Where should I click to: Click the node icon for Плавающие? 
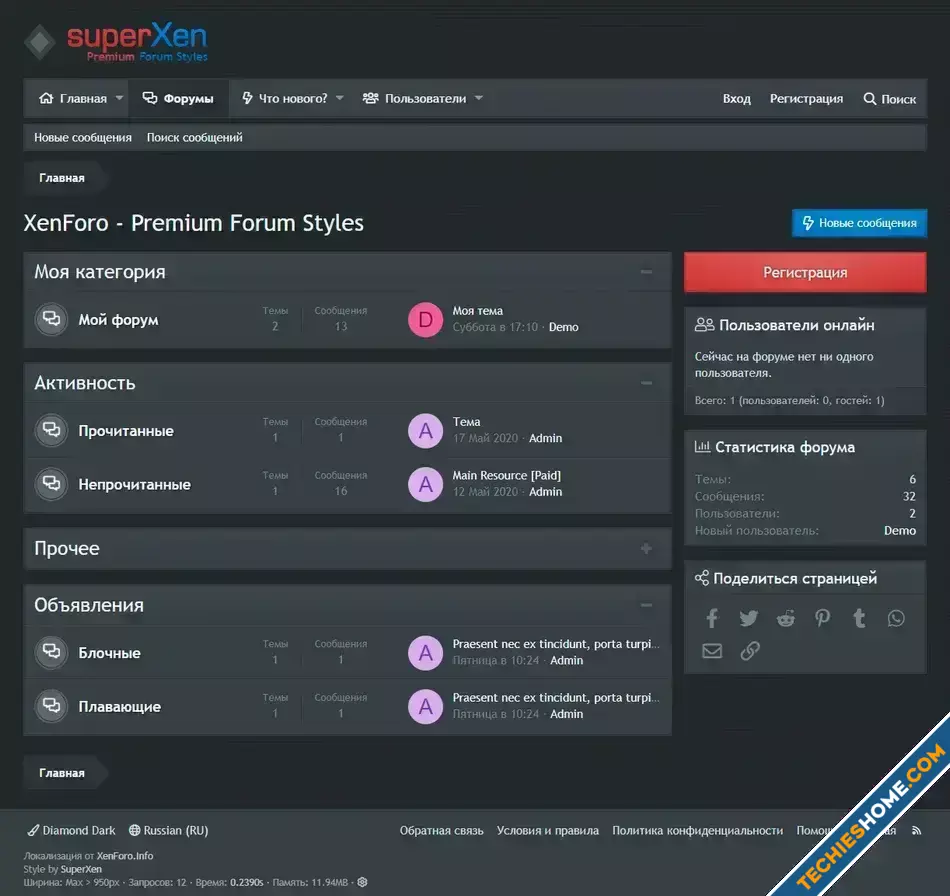pos(51,706)
